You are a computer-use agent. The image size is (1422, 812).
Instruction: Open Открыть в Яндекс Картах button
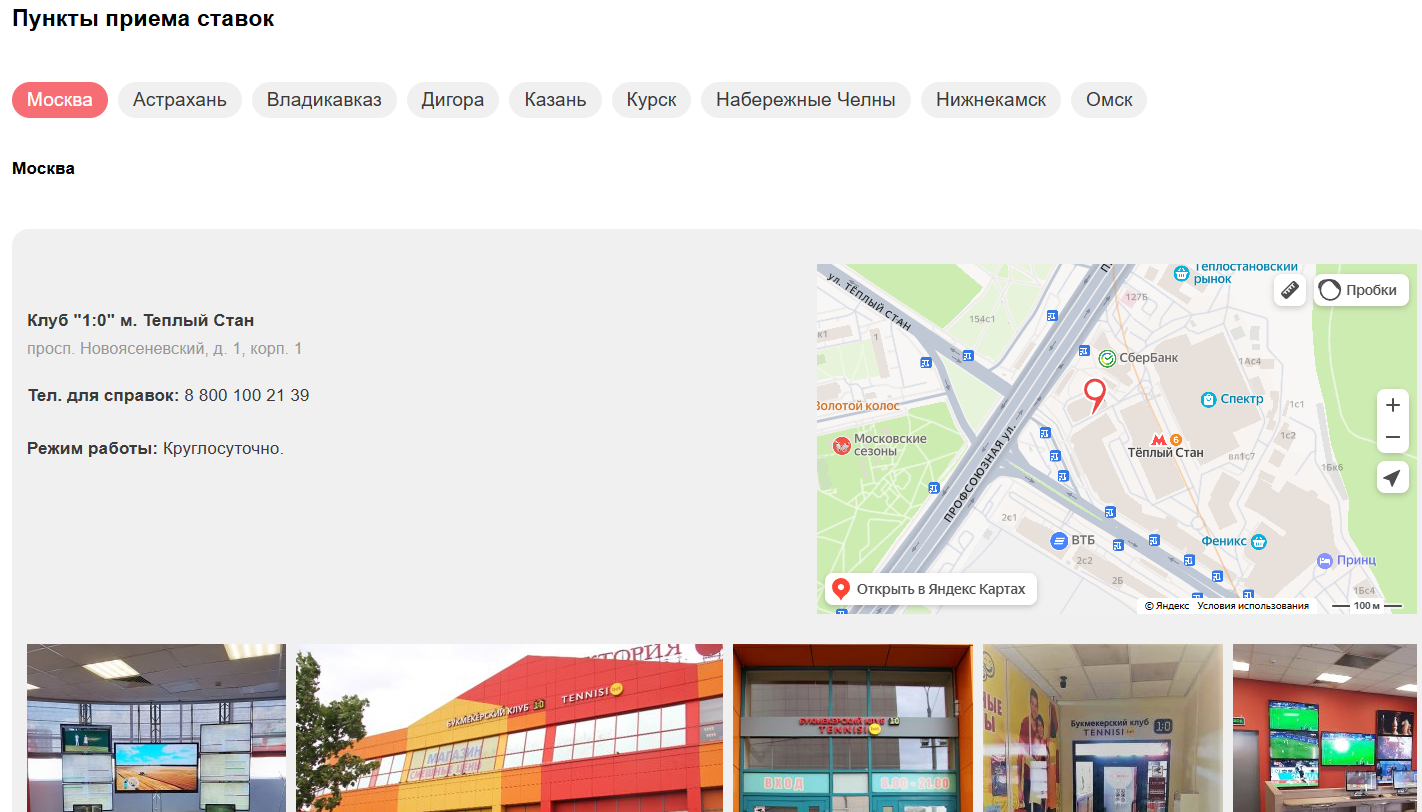[x=931, y=589]
